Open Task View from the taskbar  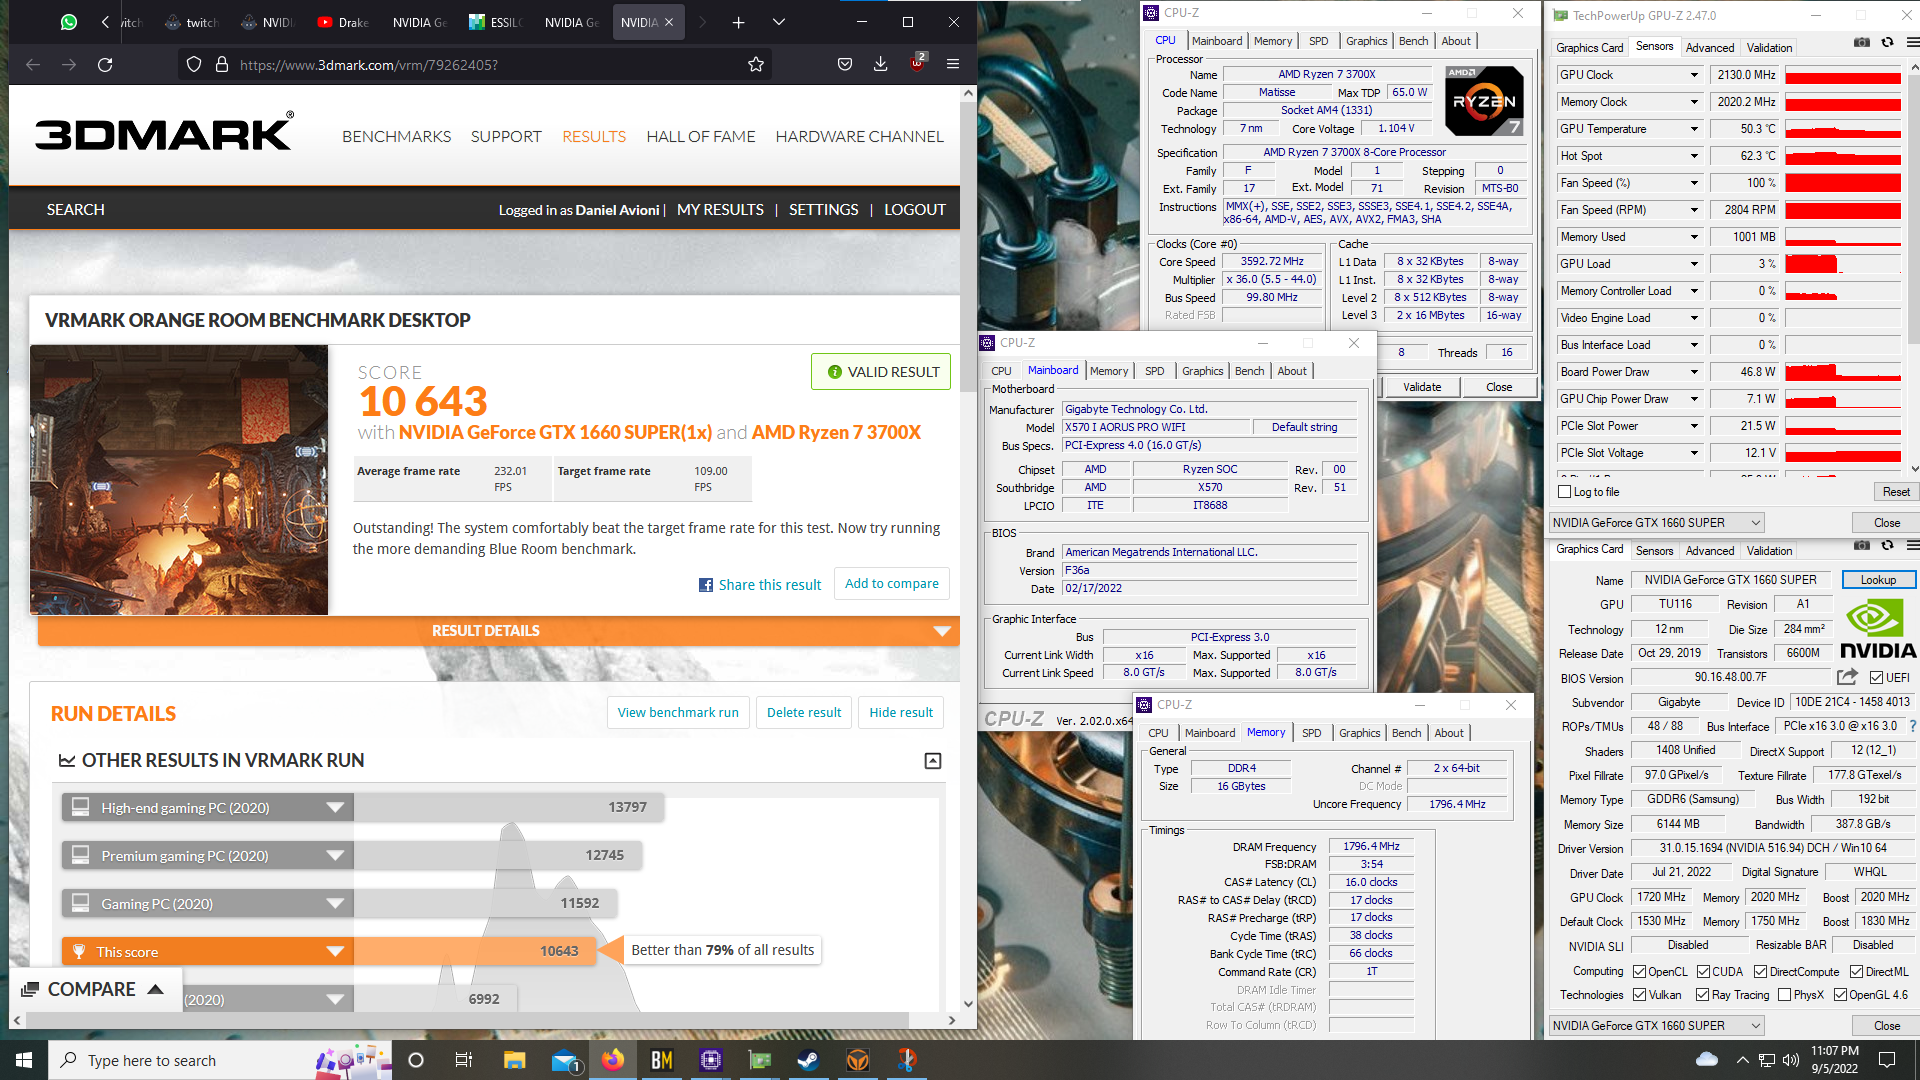coord(463,1060)
